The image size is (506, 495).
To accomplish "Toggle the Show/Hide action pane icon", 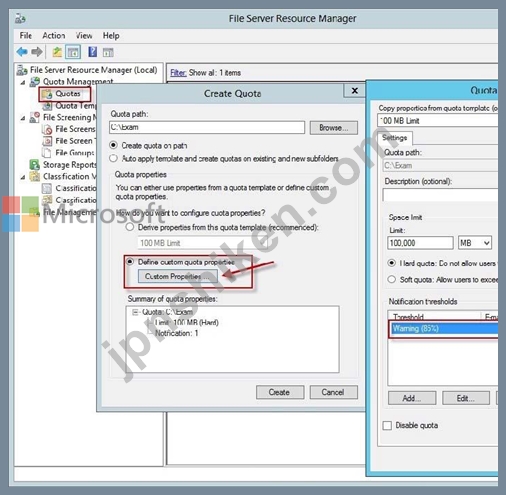I will [108, 52].
